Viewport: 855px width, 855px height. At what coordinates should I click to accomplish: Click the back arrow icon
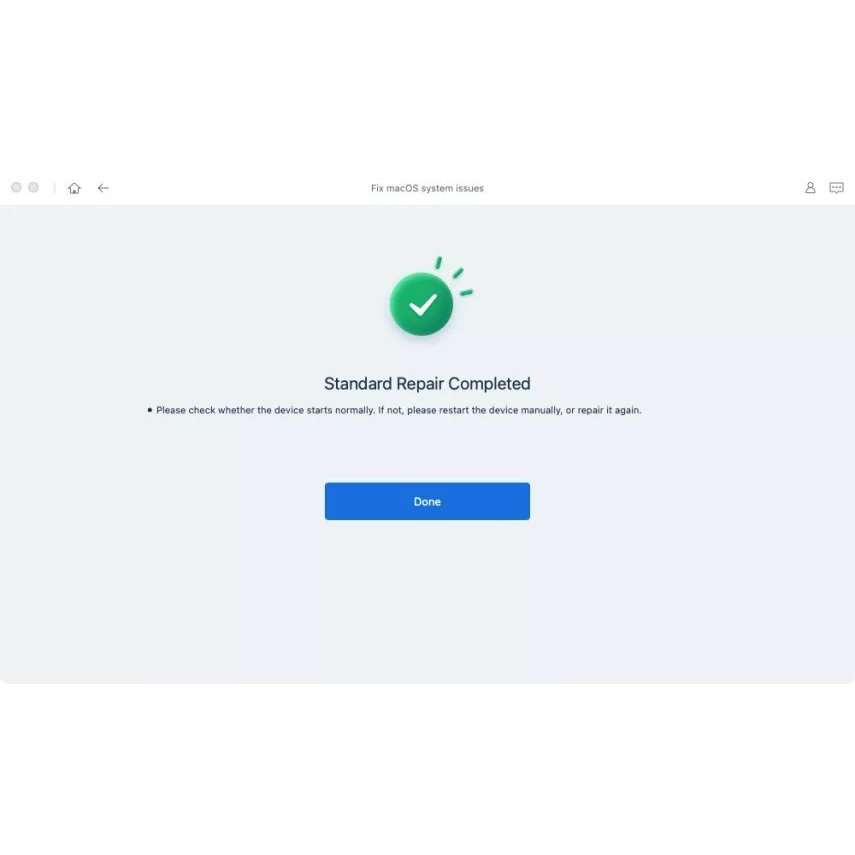(103, 188)
